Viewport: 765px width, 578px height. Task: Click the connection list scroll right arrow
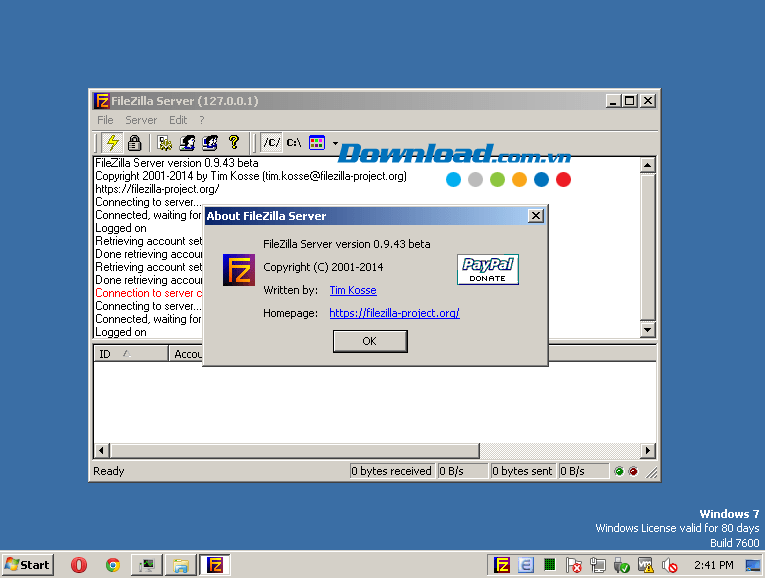647,450
